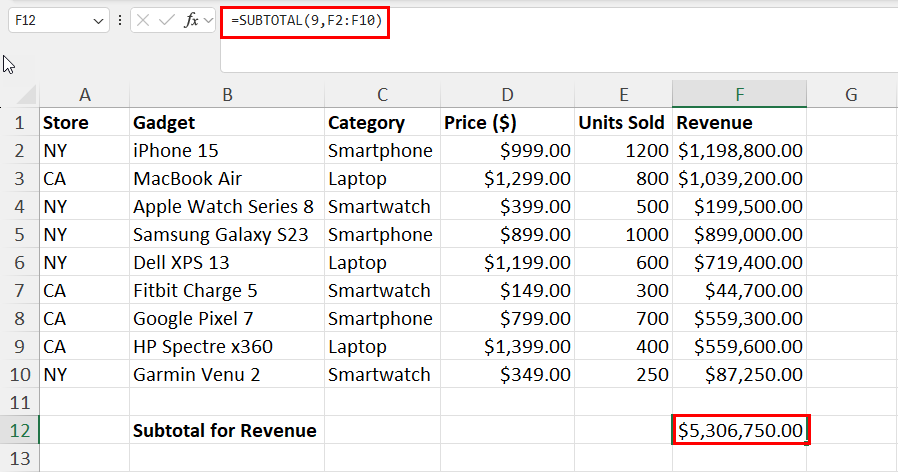Click the Revenue header cell

point(739,123)
